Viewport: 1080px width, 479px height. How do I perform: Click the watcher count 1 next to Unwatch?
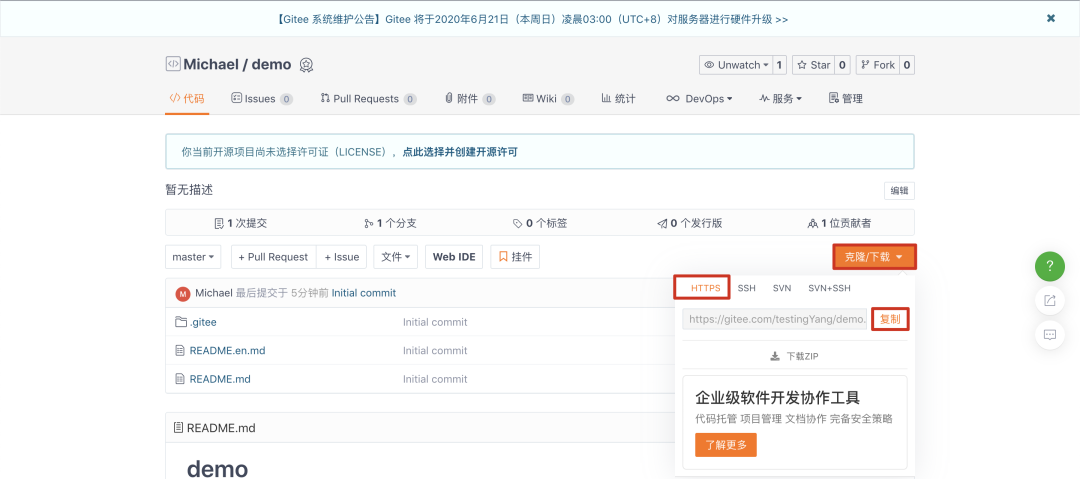pos(780,65)
